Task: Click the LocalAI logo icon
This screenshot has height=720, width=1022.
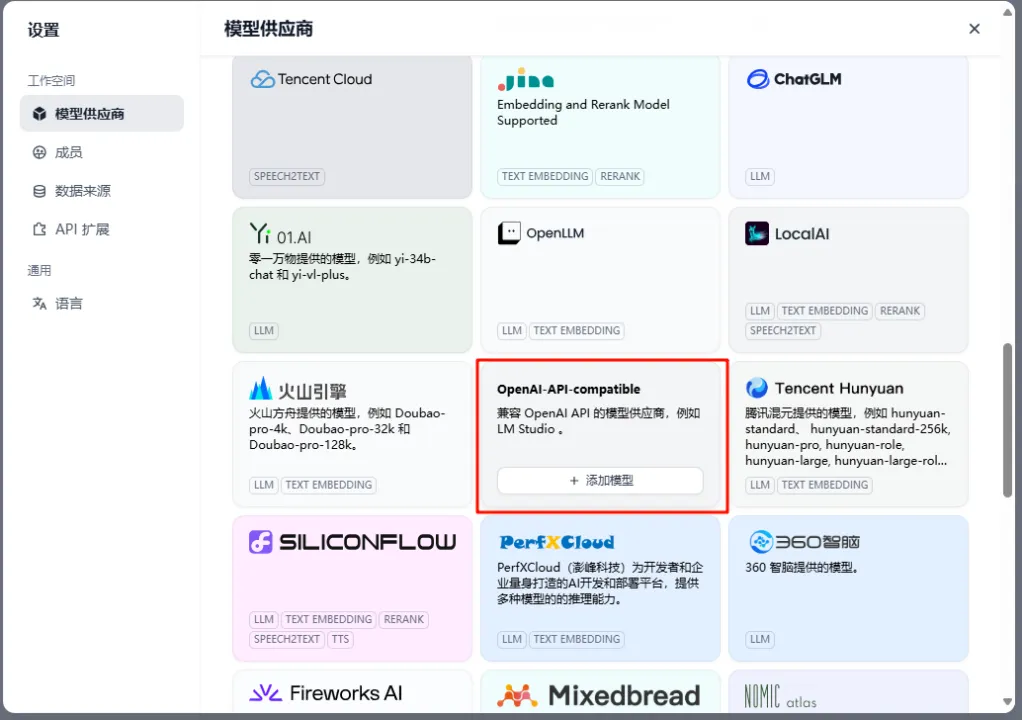Action: 757,233
